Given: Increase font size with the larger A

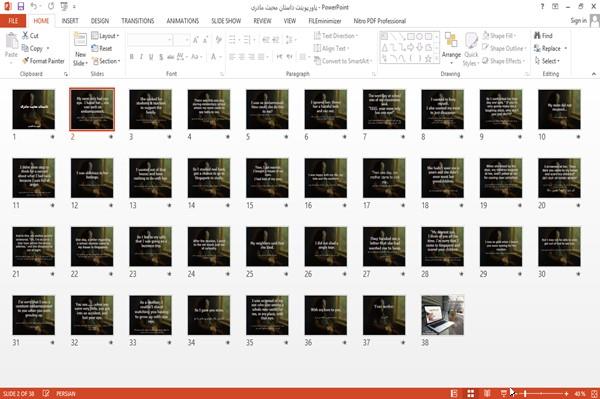Looking at the screenshot, I should (196, 40).
